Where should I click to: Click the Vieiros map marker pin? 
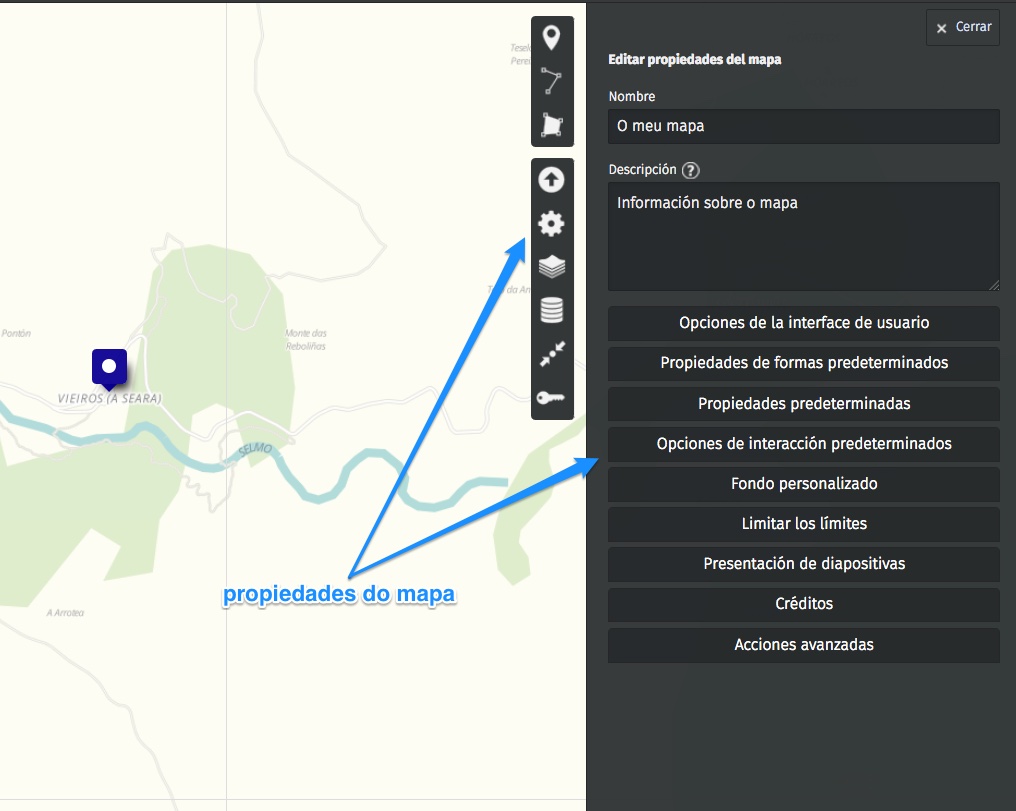click(109, 368)
